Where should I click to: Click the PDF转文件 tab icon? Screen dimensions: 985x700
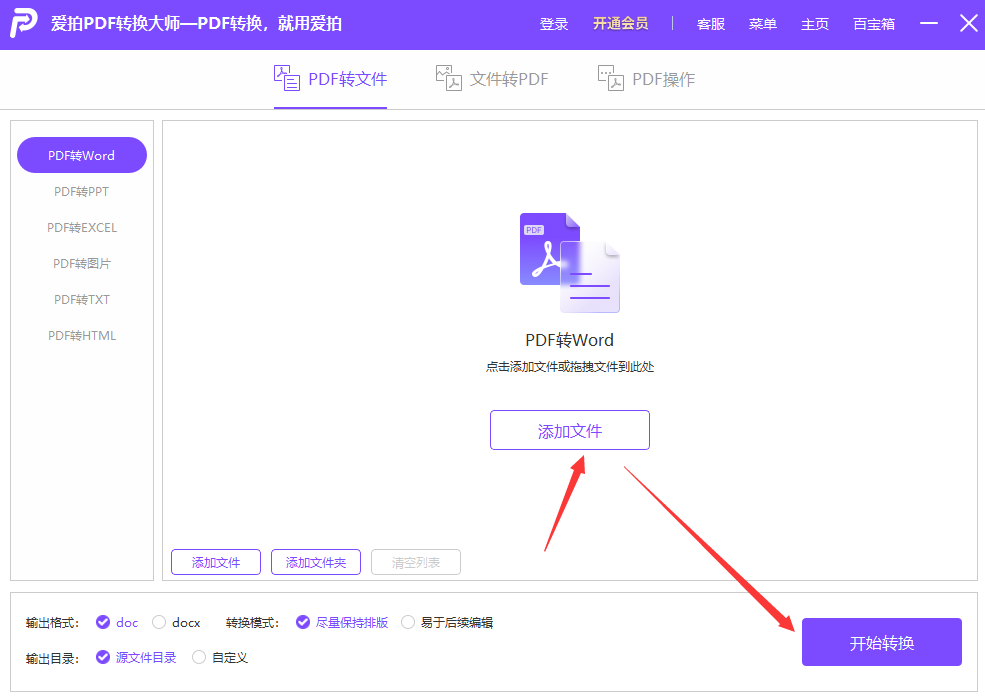pyautogui.click(x=287, y=79)
